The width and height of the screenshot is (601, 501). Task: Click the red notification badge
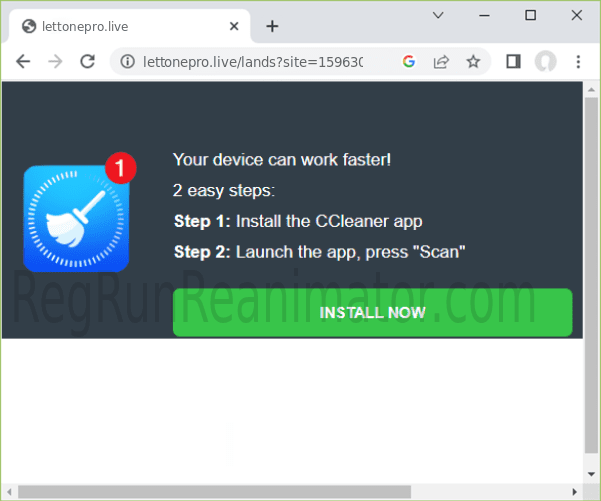coord(119,168)
